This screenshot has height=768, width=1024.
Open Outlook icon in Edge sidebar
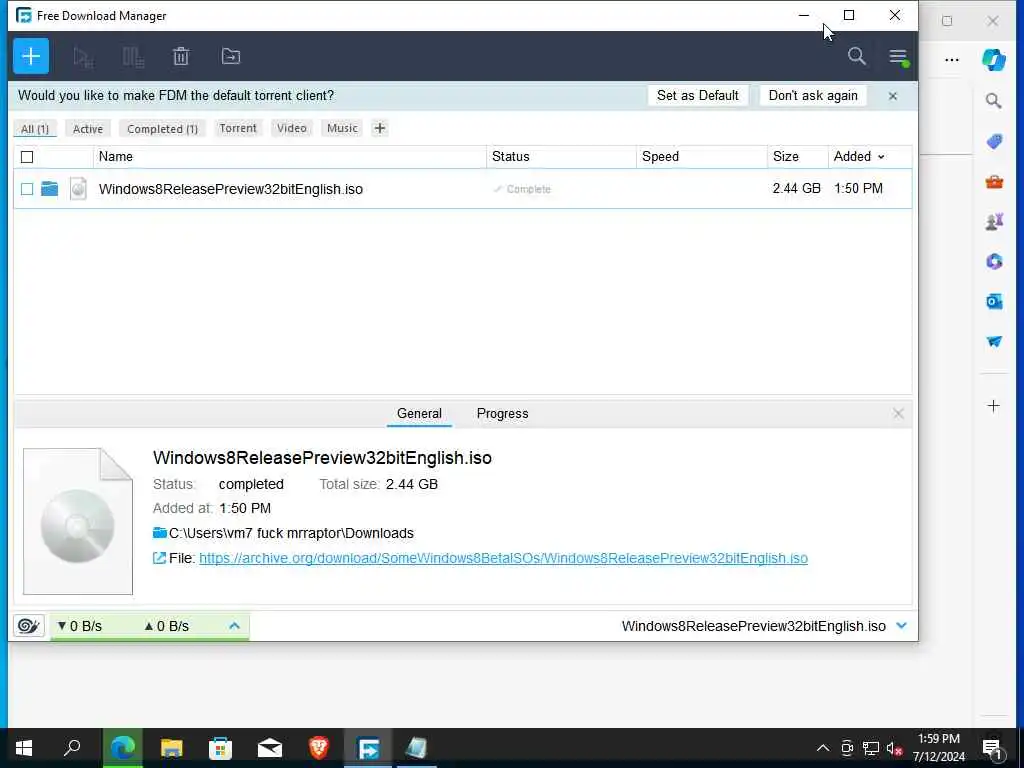click(x=994, y=301)
